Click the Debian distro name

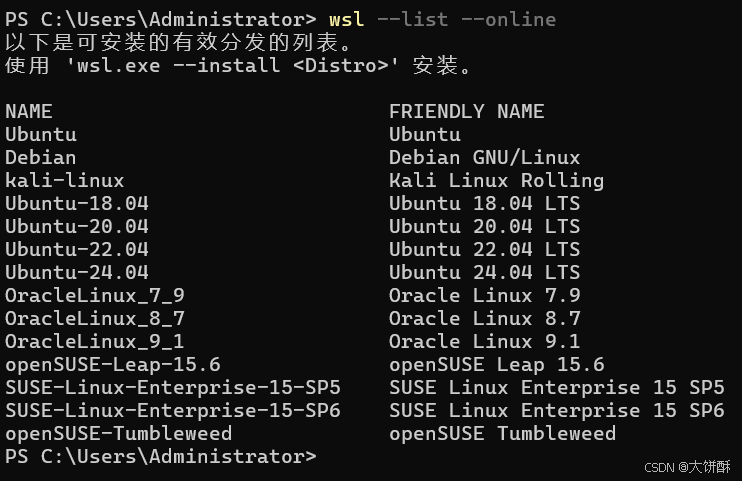(x=41, y=158)
